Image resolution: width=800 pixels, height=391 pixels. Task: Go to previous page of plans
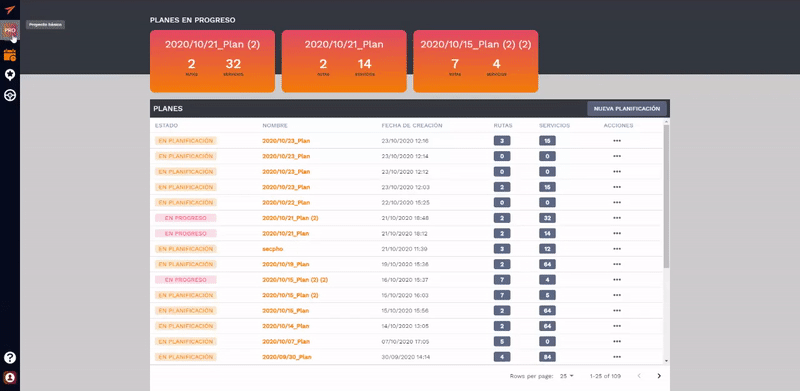click(639, 376)
